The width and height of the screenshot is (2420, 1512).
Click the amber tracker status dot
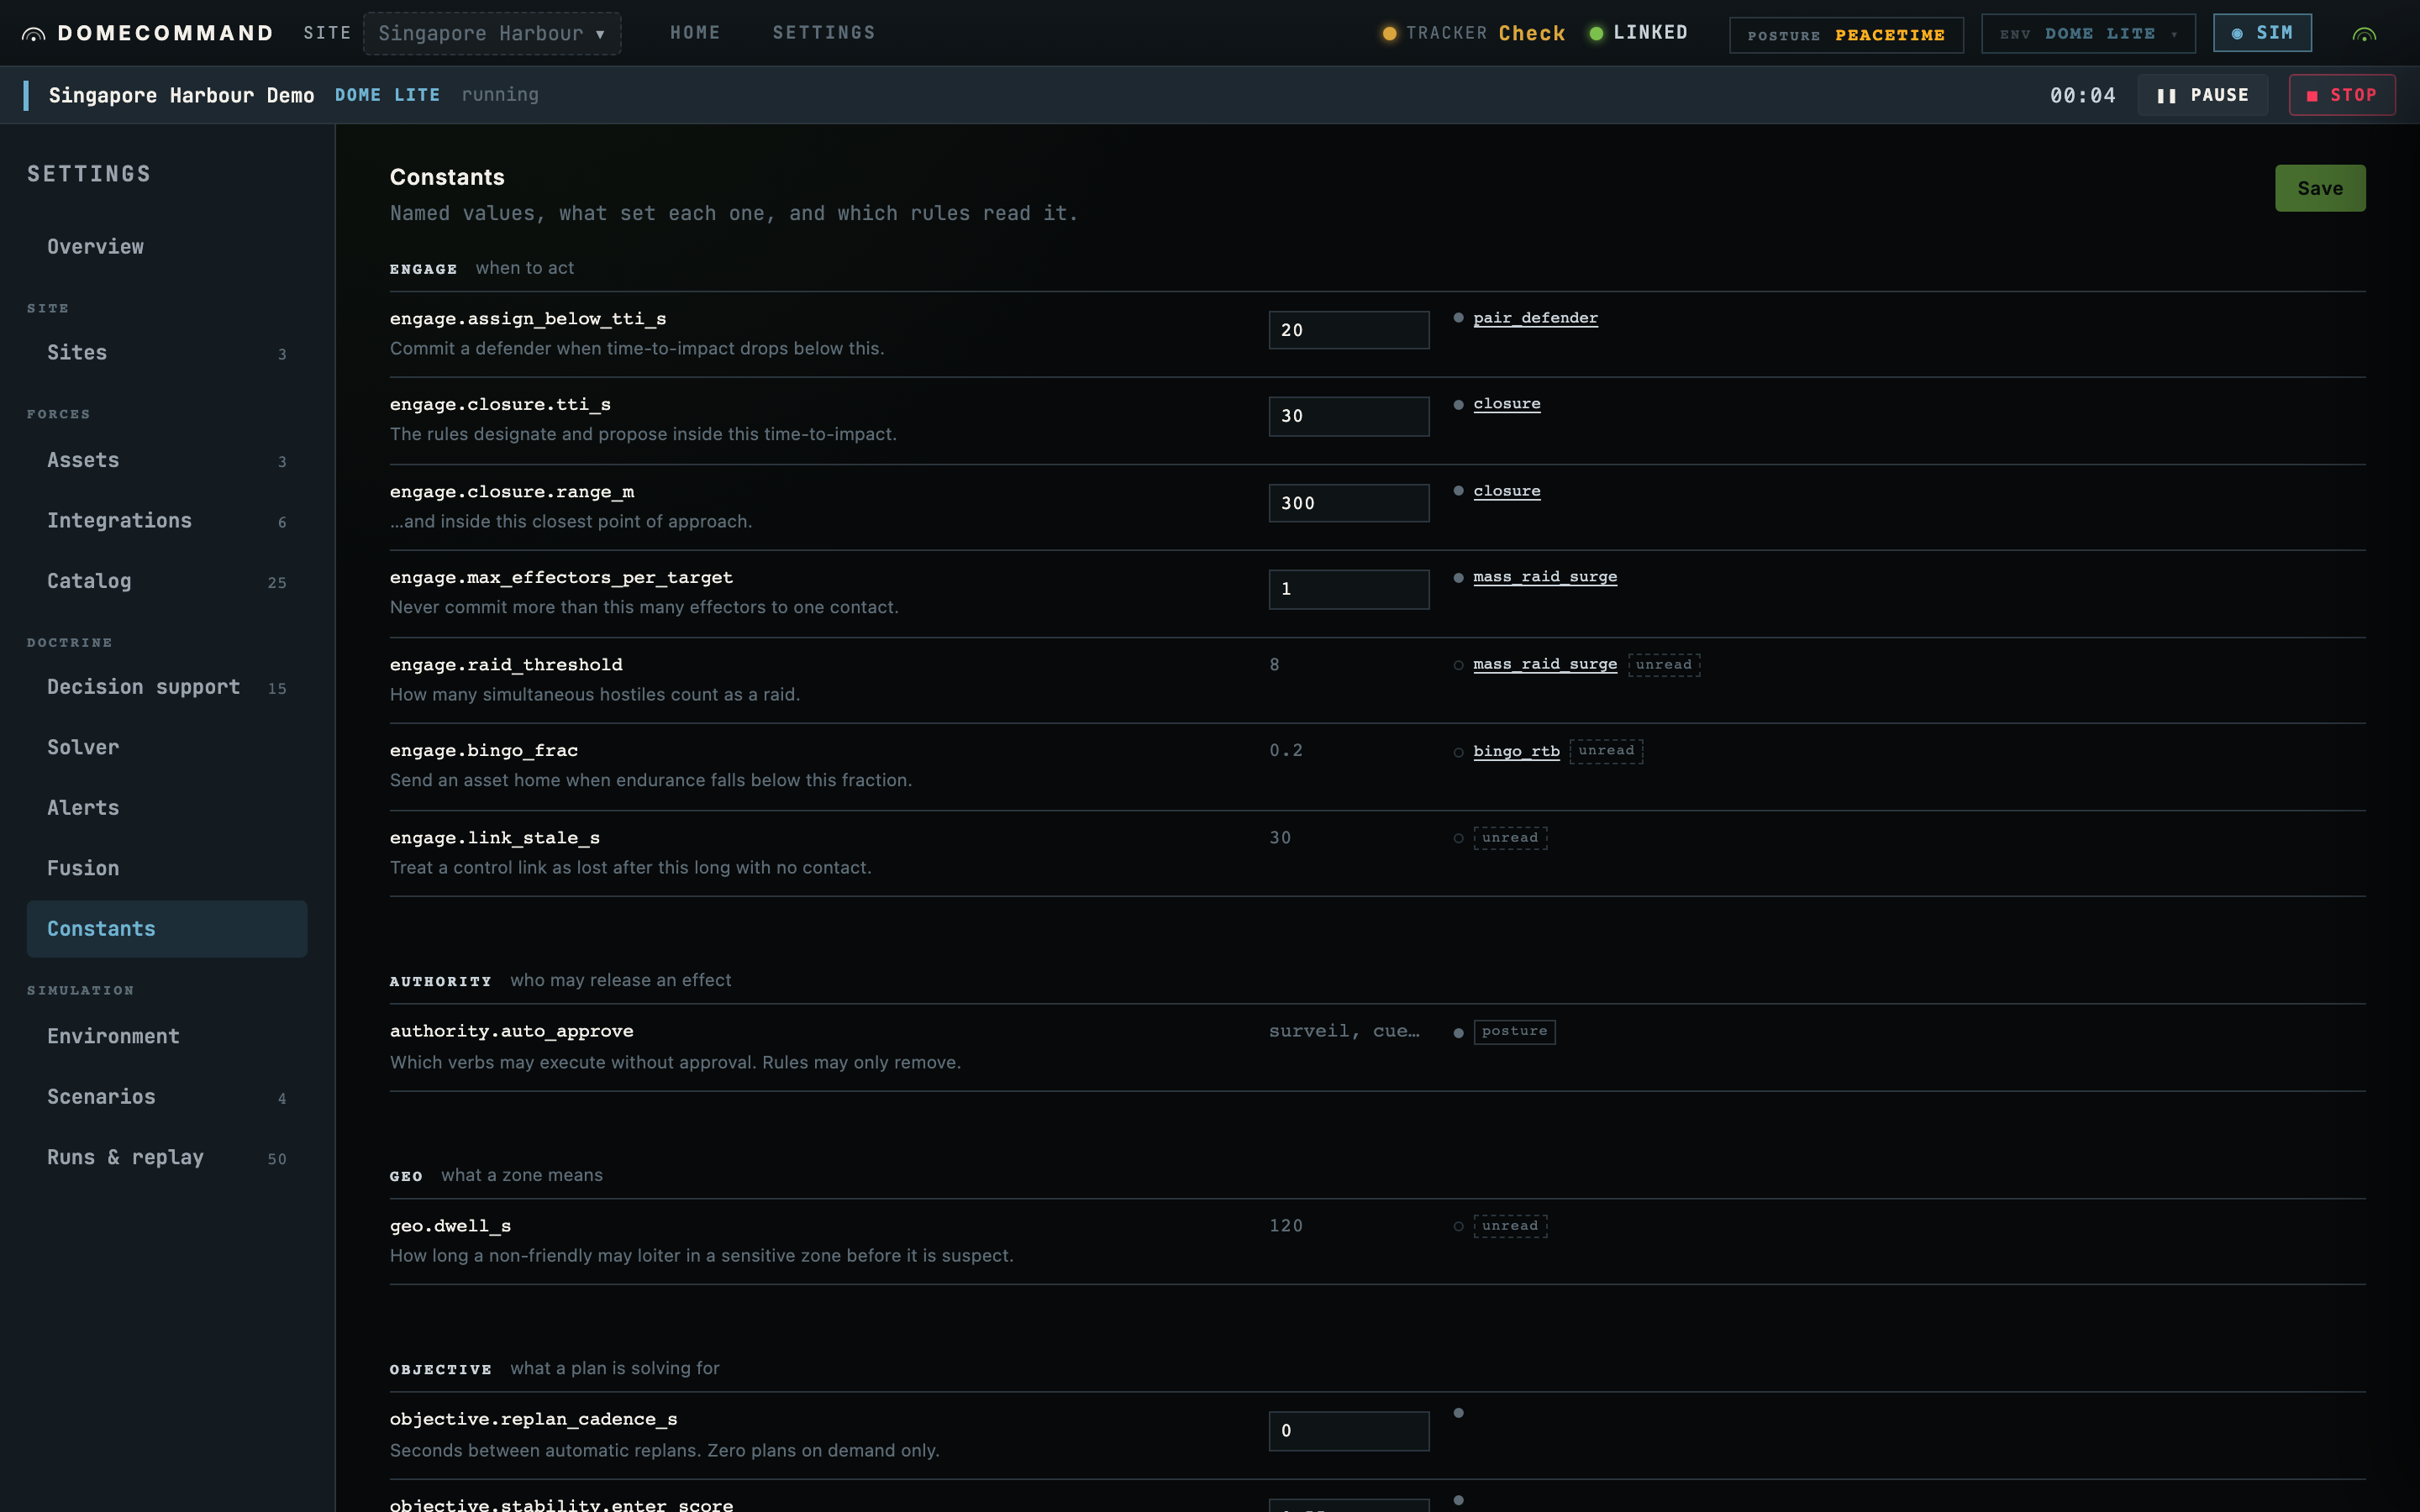1389,34
